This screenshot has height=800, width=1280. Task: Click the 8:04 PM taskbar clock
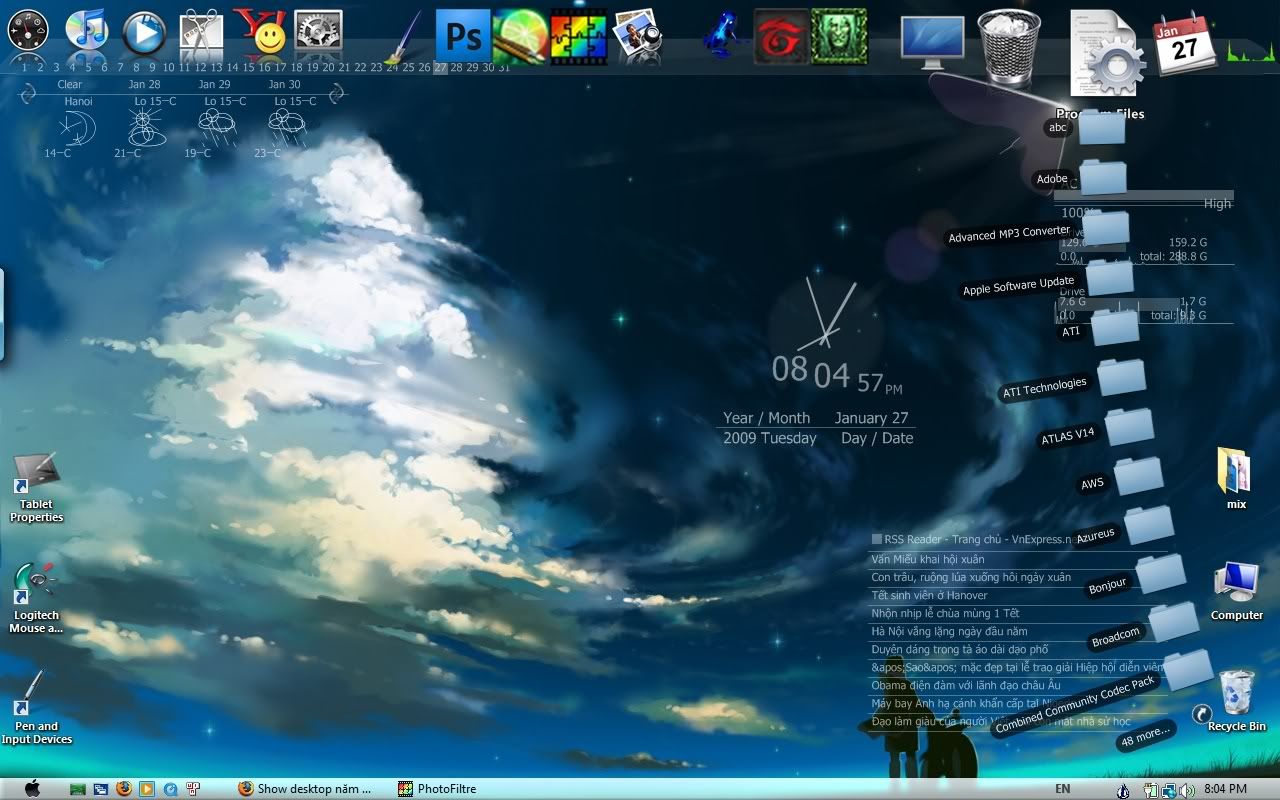(1226, 789)
